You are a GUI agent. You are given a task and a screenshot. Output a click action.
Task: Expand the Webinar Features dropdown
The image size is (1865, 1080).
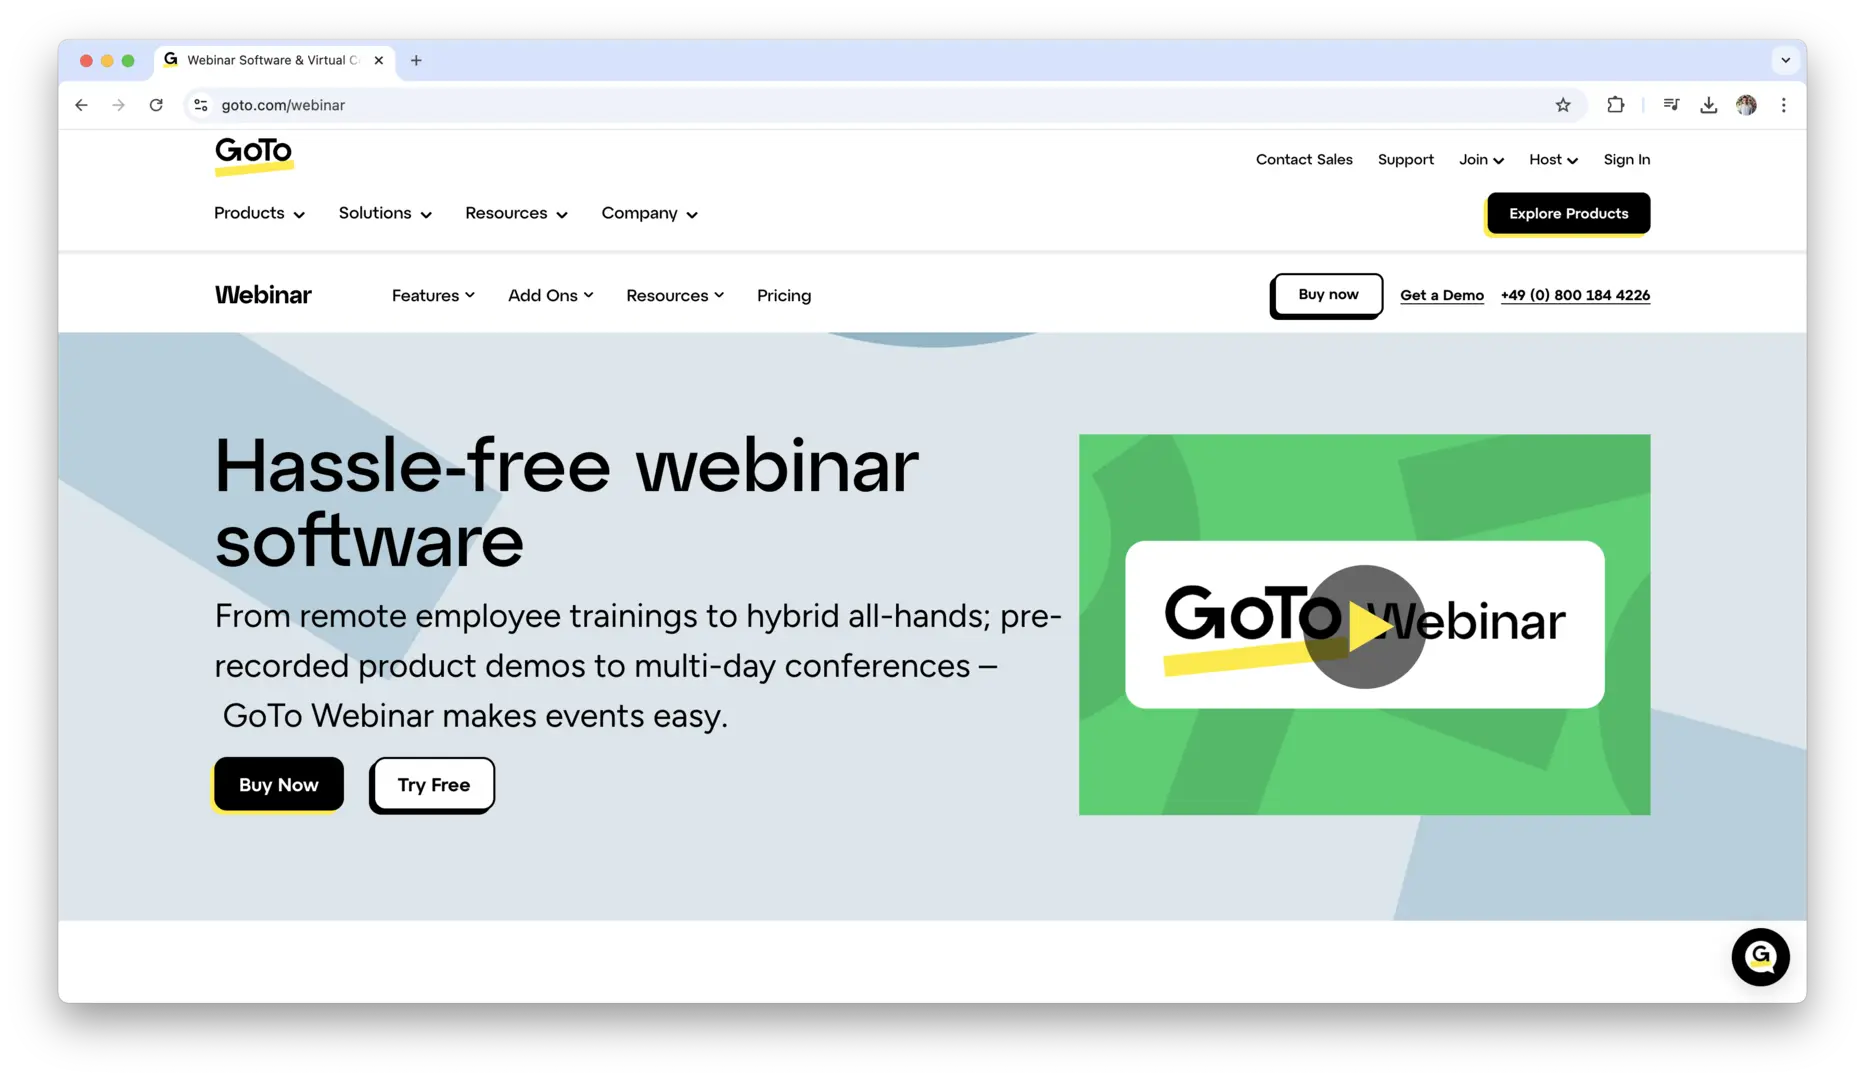433,295
